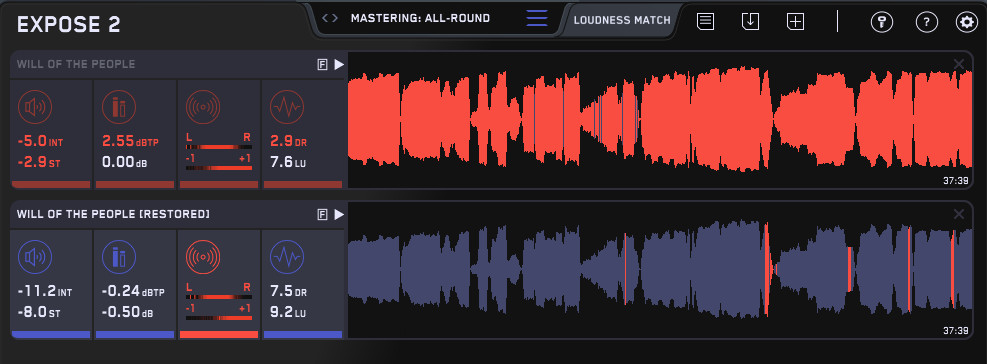
Task: Click the red waveform of Will of the People
Action: point(660,119)
